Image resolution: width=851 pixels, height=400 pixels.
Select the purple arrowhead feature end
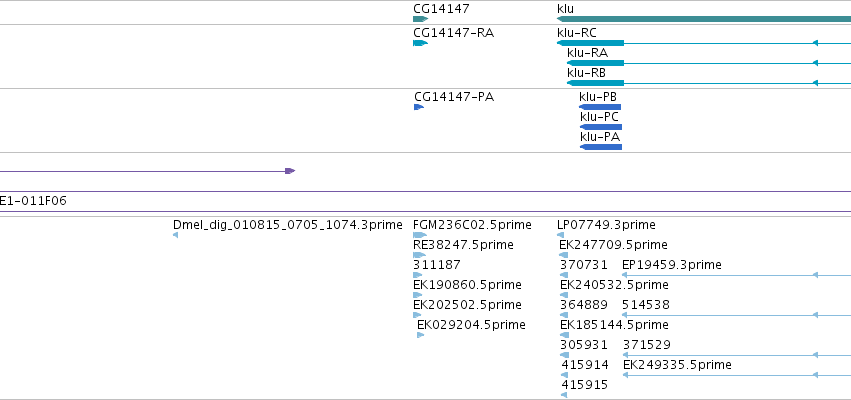point(290,171)
